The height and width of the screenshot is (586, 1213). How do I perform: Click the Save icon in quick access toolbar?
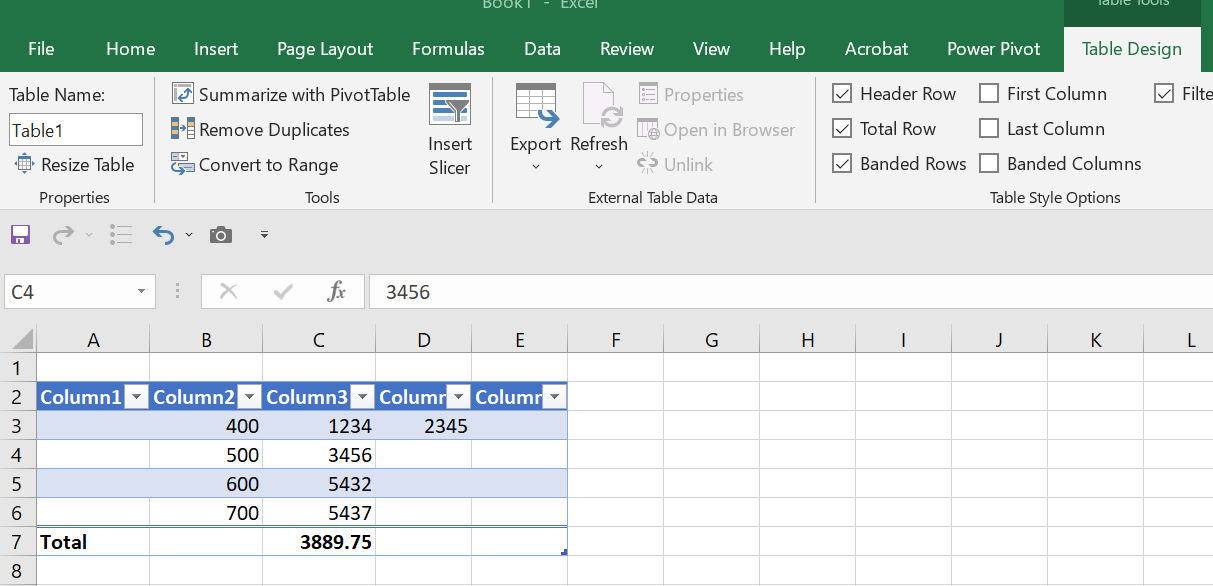[20, 235]
